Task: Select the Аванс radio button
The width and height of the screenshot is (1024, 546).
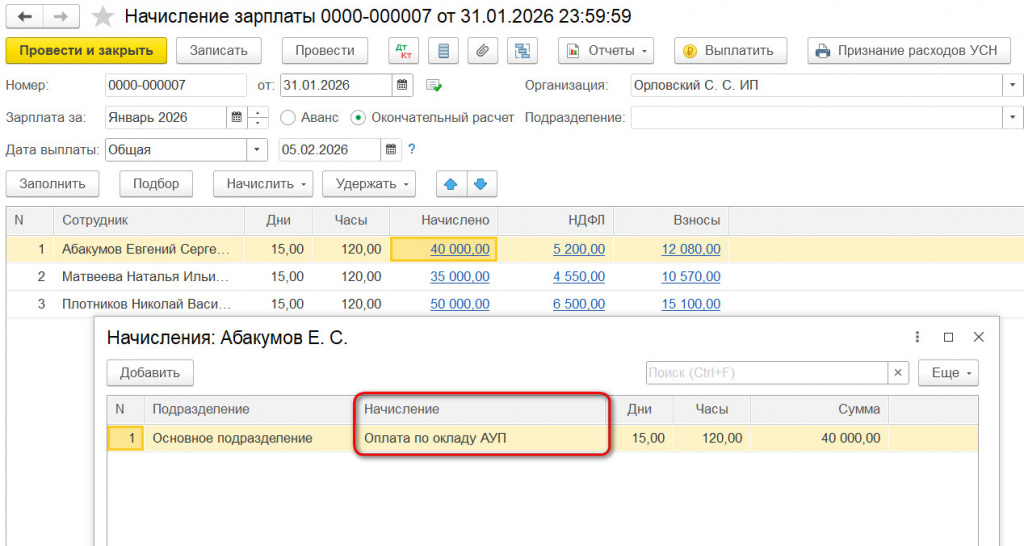Action: [288, 118]
